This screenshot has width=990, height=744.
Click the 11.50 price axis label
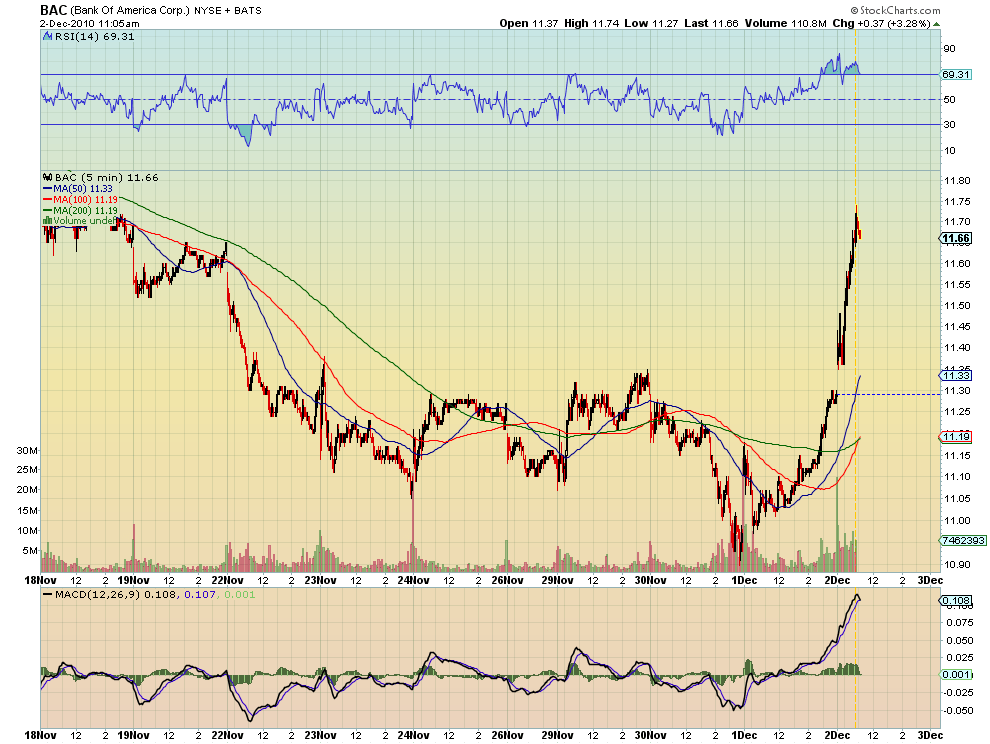click(x=957, y=306)
